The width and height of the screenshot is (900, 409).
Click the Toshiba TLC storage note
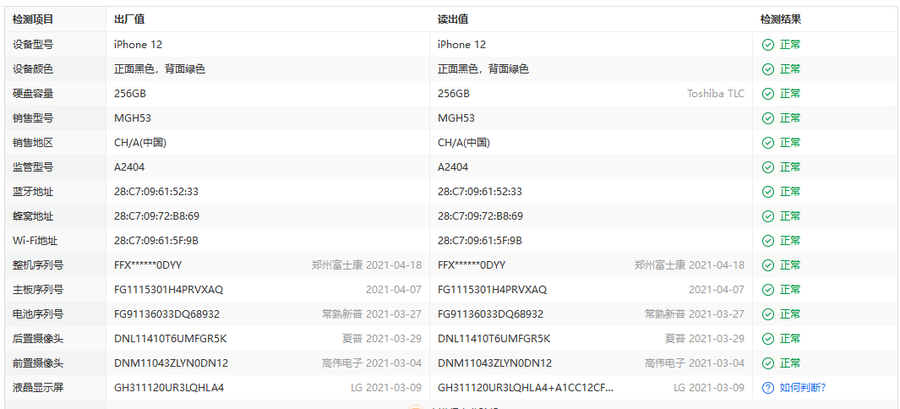(x=716, y=94)
